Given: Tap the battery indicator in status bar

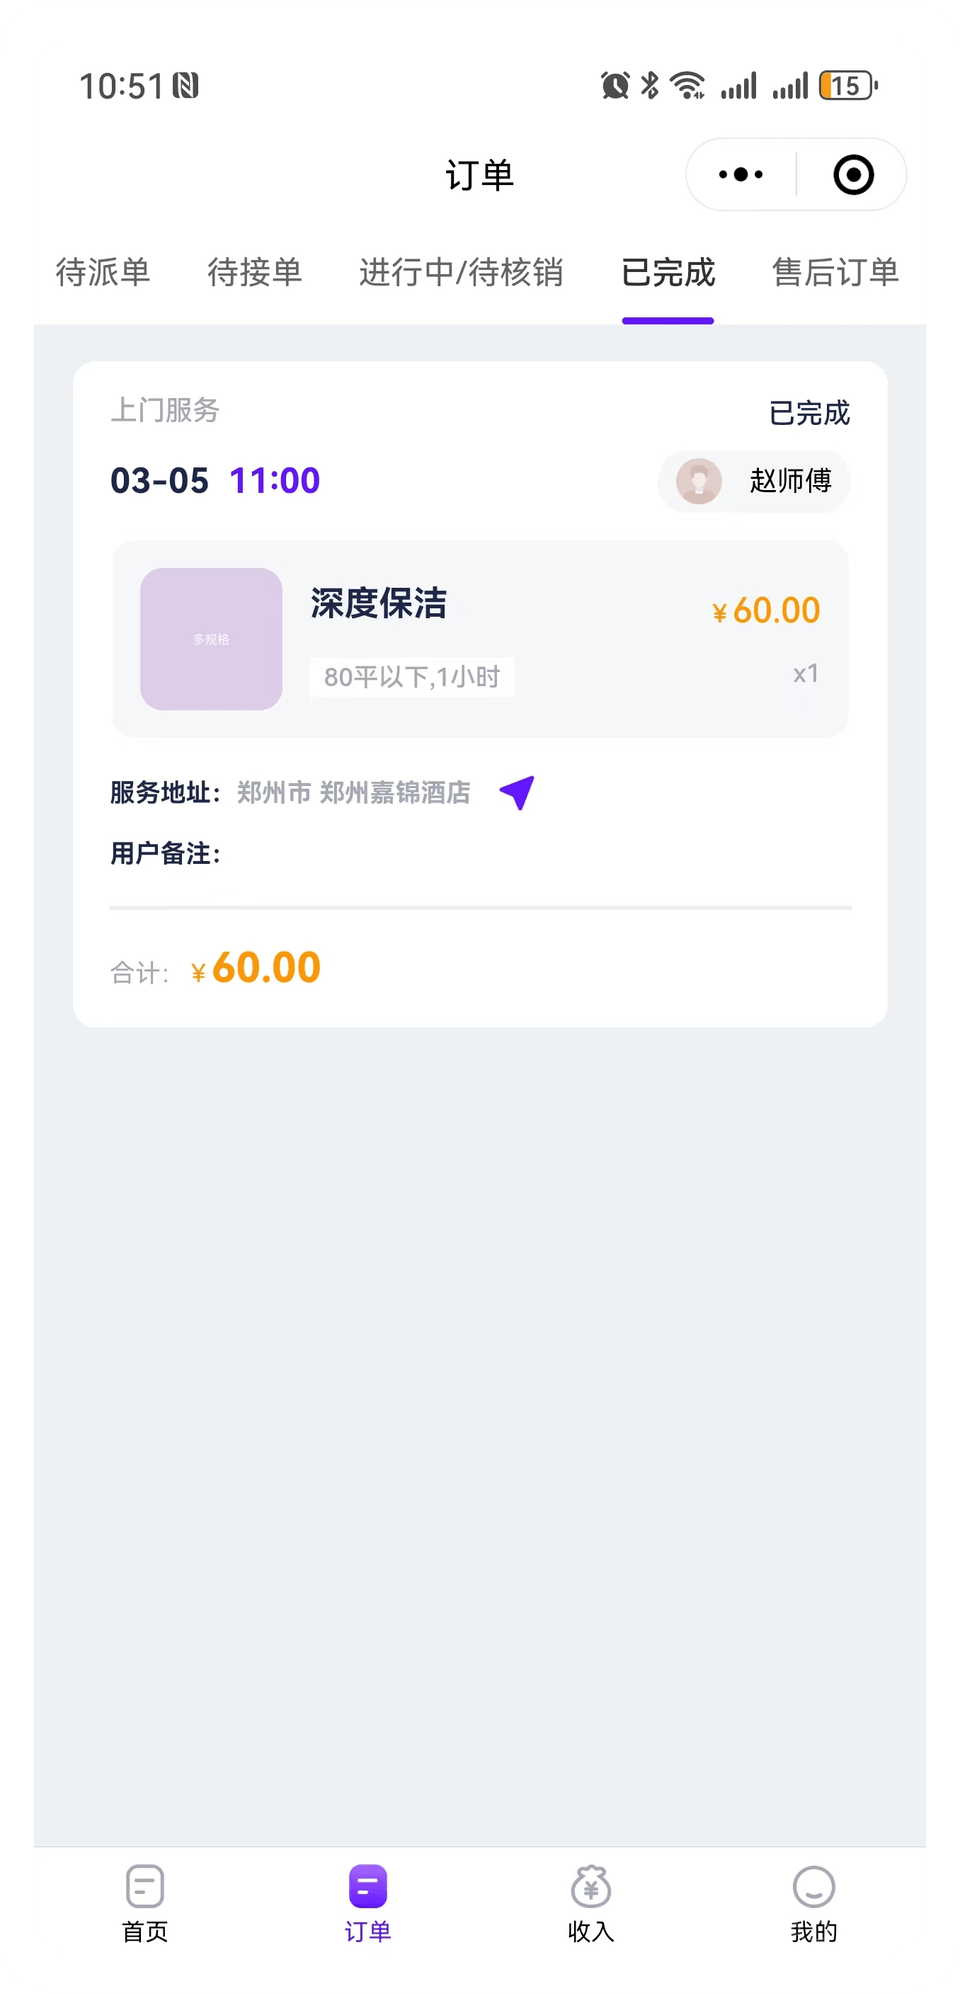Looking at the screenshot, I should (847, 86).
